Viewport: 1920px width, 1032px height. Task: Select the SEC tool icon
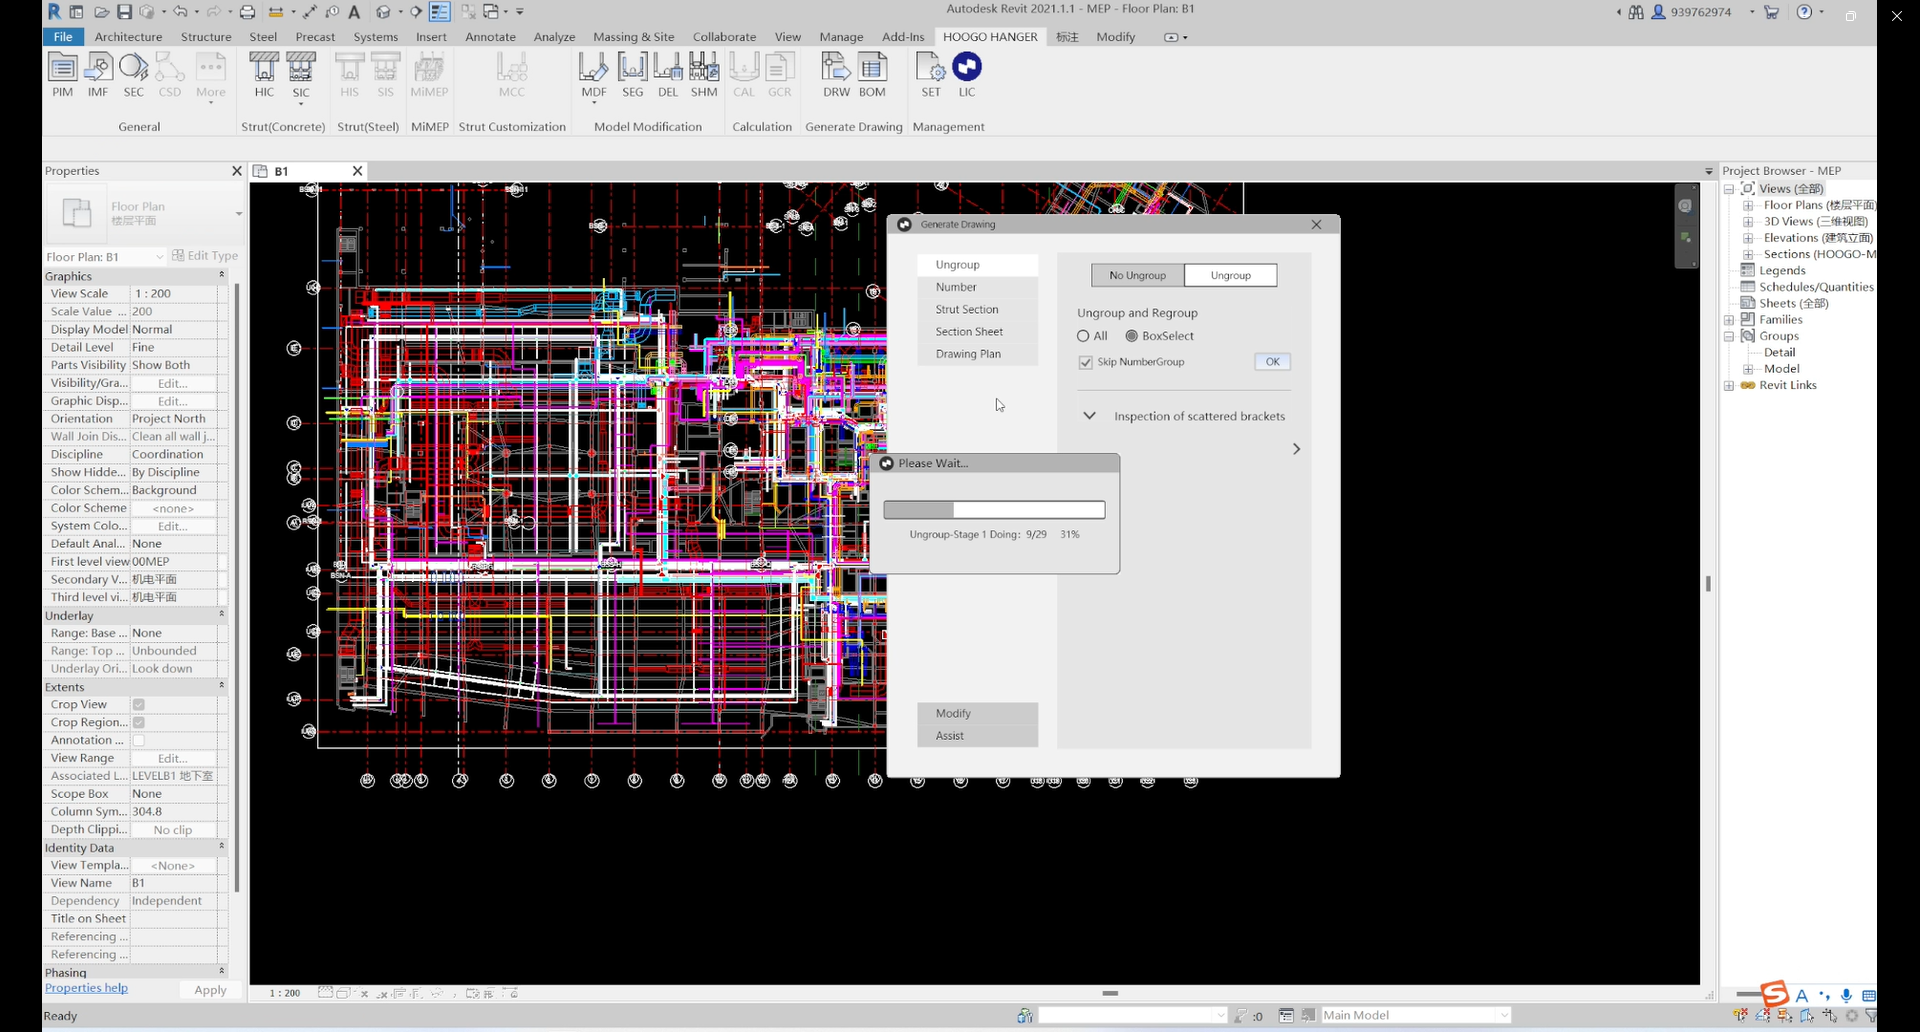(133, 68)
